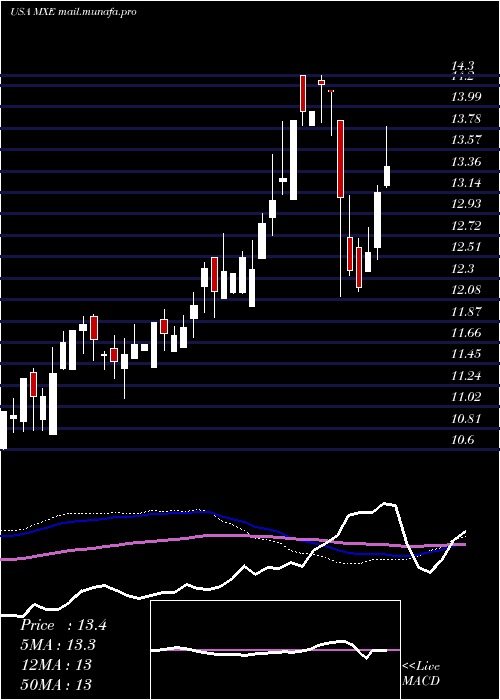
Task: Click the latest white candlestick at chart's right end
Action: [x=387, y=176]
